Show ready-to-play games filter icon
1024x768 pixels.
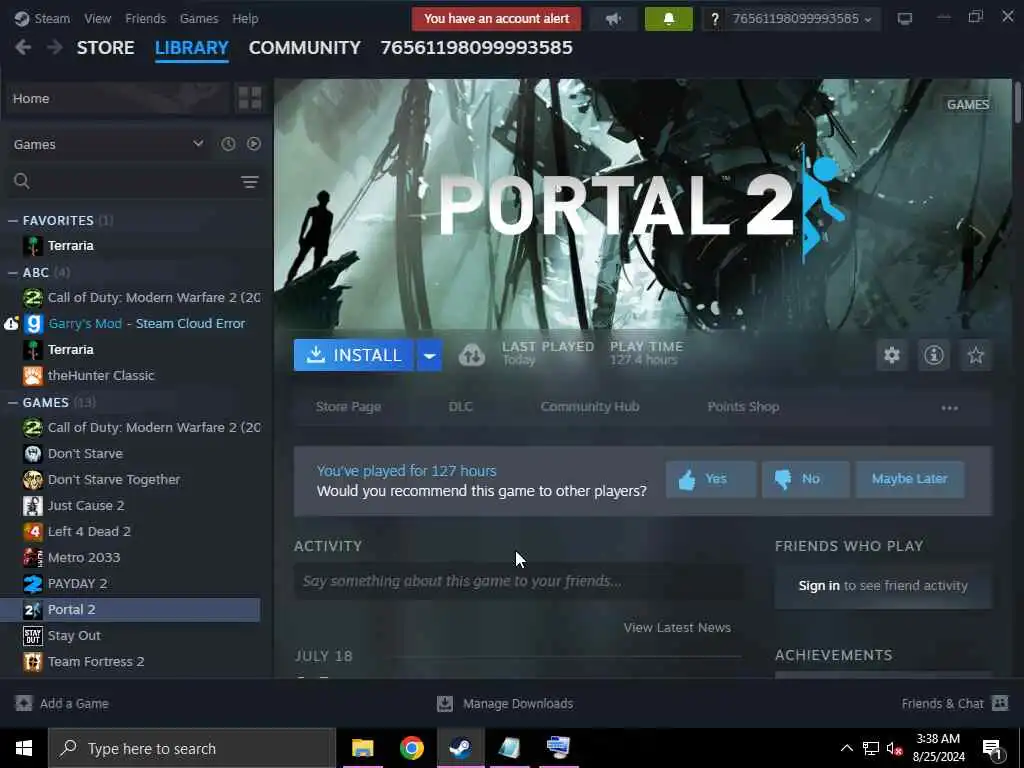(x=254, y=144)
